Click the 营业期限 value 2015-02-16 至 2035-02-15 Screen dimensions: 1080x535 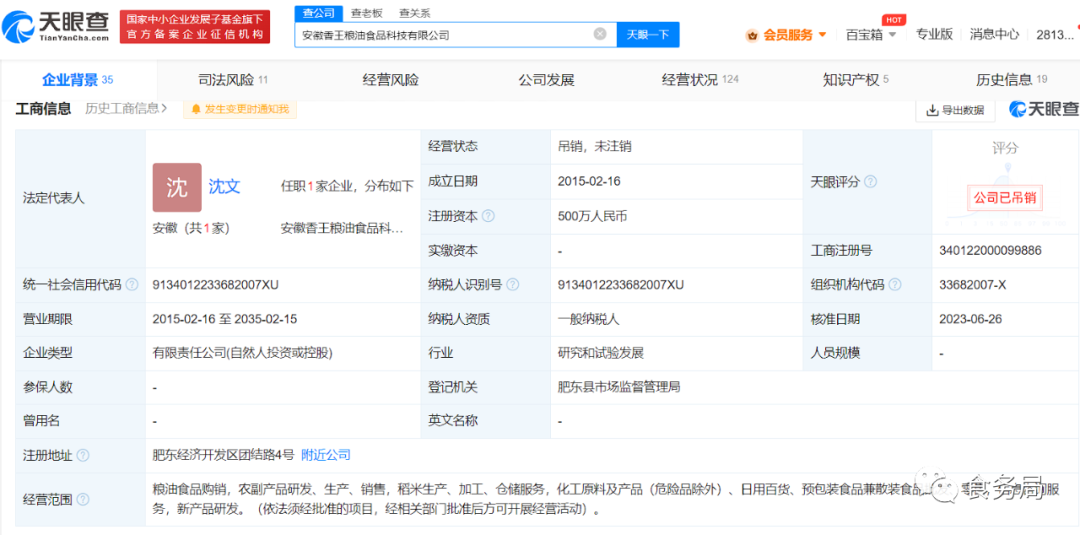(x=225, y=319)
